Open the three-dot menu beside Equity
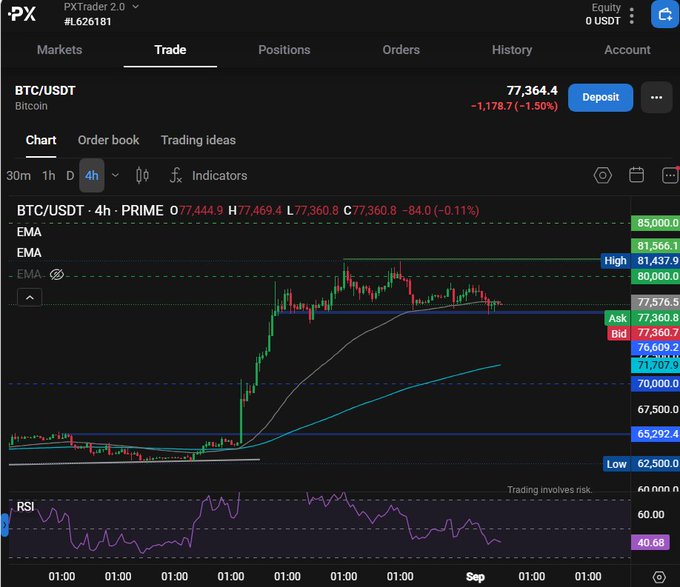This screenshot has width=680, height=587. pyautogui.click(x=632, y=16)
